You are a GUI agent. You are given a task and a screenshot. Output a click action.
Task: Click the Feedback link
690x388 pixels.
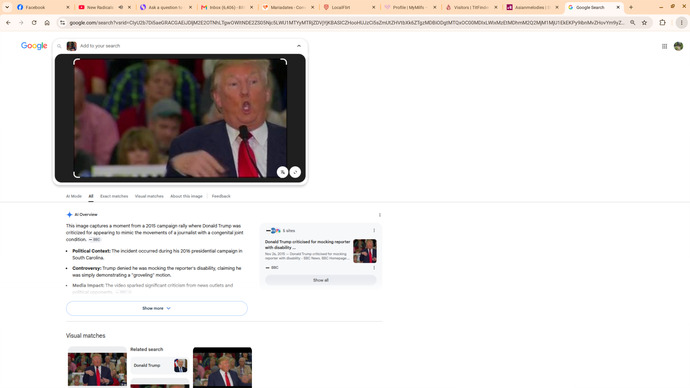[x=221, y=196]
